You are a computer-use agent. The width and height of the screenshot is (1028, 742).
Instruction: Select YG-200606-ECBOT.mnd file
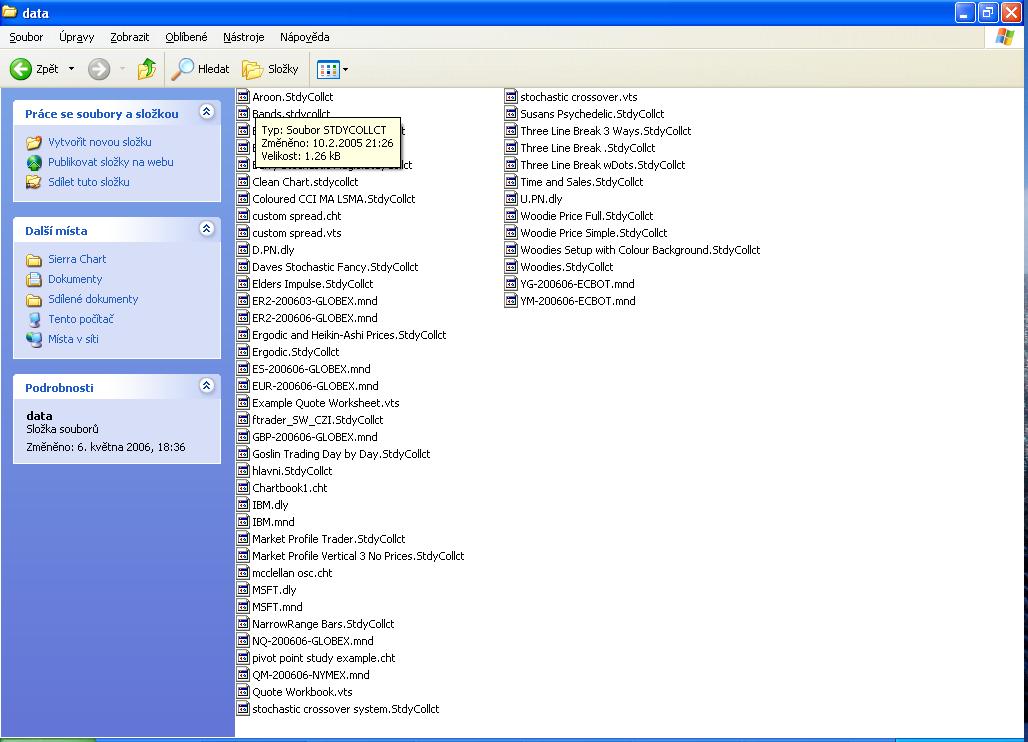577,284
